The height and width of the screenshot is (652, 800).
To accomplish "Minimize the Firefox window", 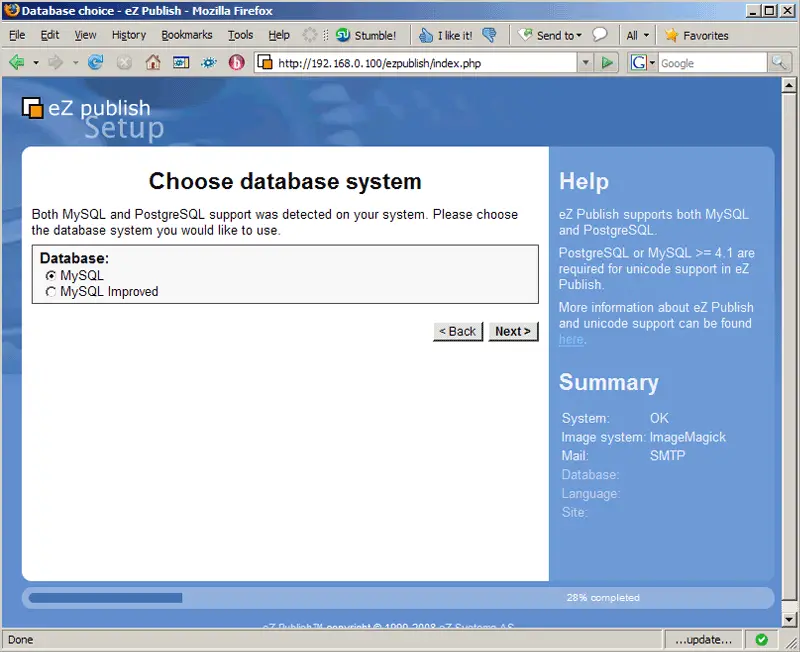I will coord(753,10).
